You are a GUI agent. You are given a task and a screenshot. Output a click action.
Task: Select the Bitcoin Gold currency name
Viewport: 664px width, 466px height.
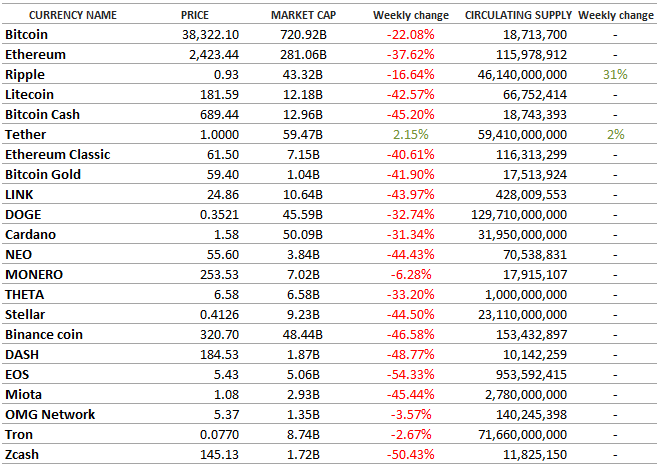pos(43,175)
